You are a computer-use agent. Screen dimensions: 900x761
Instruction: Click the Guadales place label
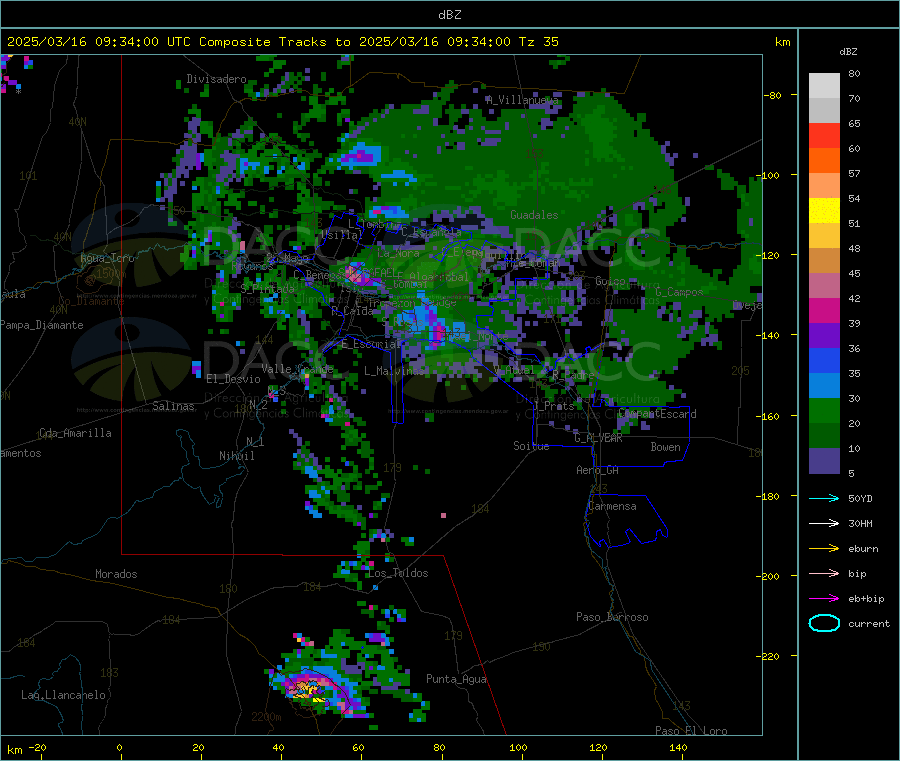(534, 215)
